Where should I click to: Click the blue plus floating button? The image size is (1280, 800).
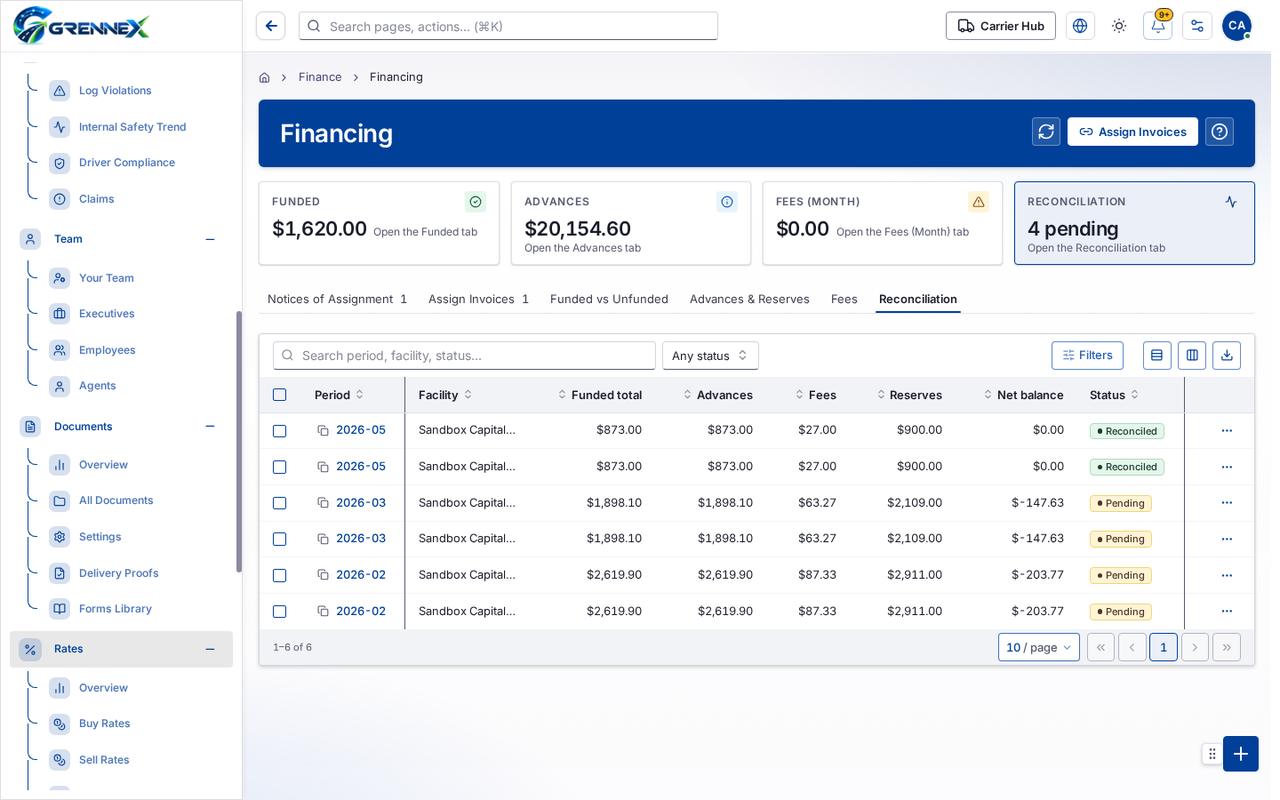pyautogui.click(x=1241, y=754)
